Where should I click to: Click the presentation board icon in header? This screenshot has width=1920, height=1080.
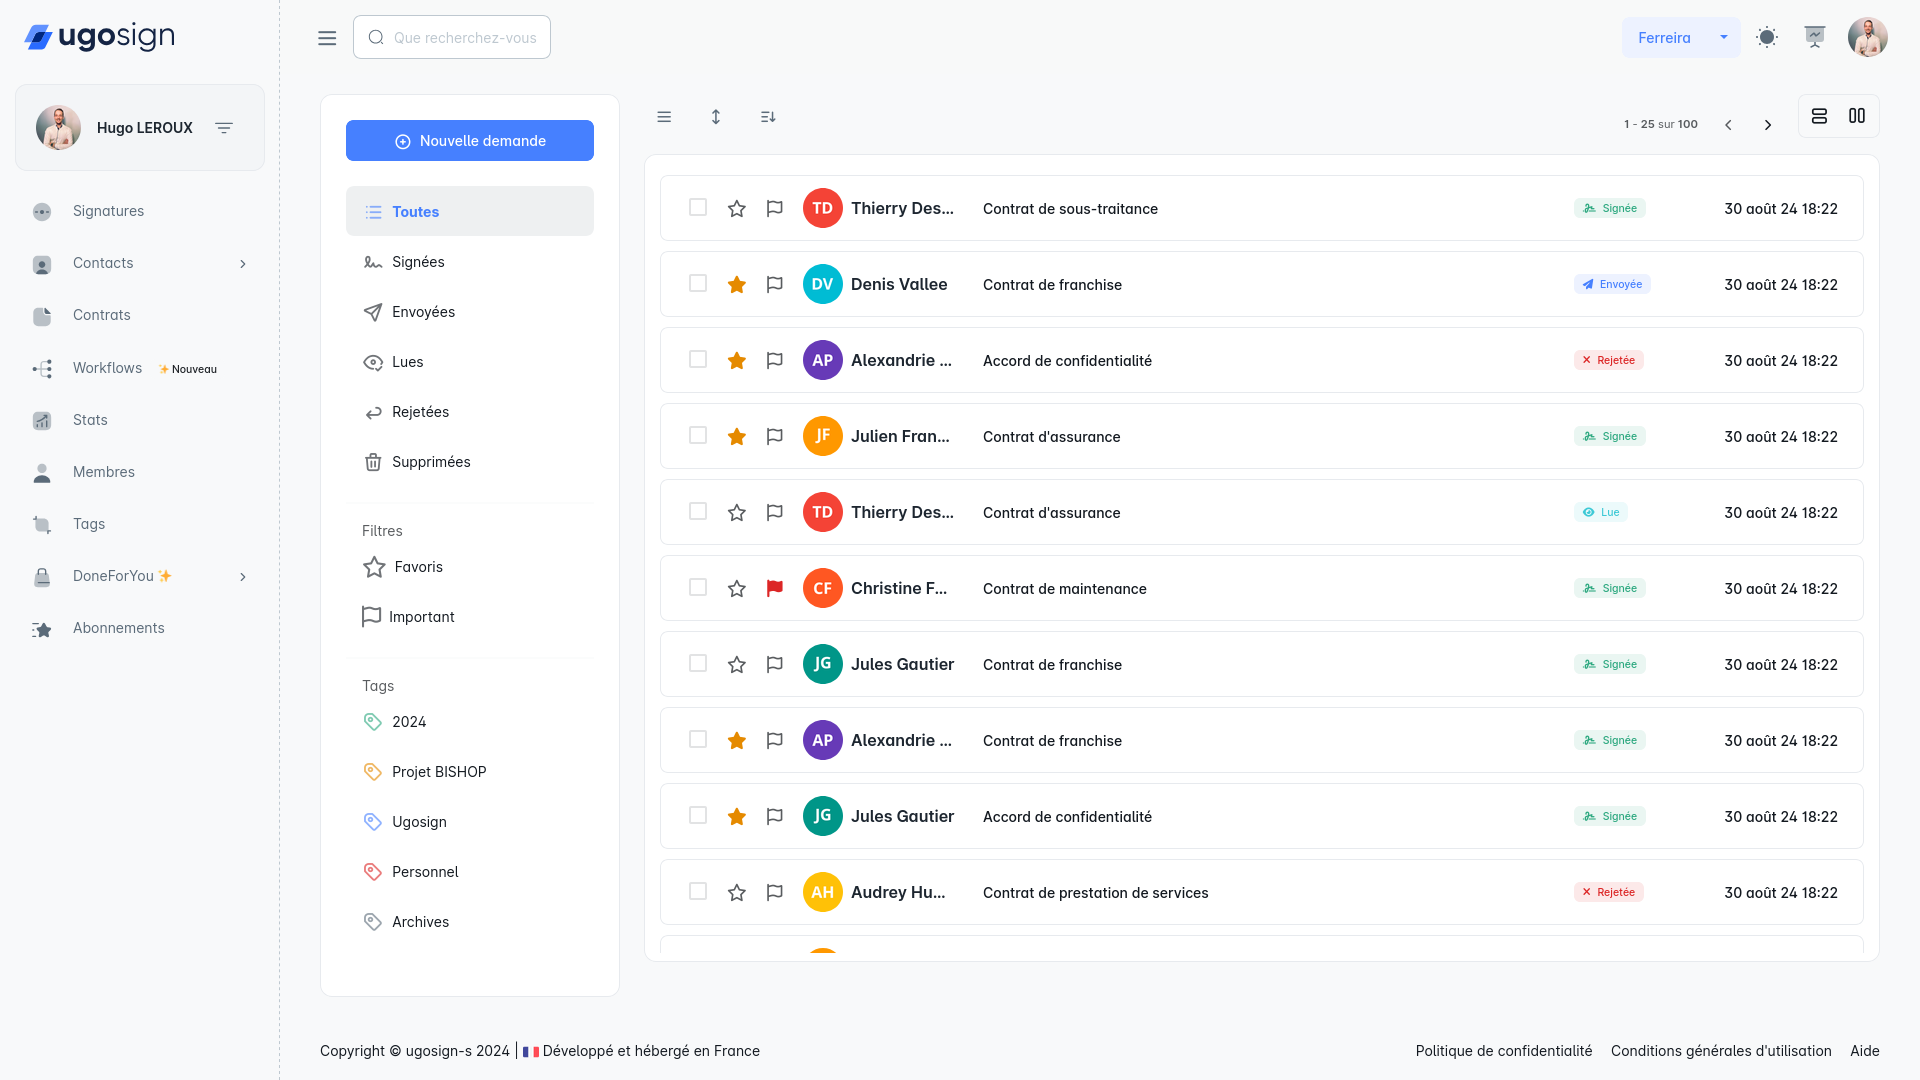coord(1815,38)
